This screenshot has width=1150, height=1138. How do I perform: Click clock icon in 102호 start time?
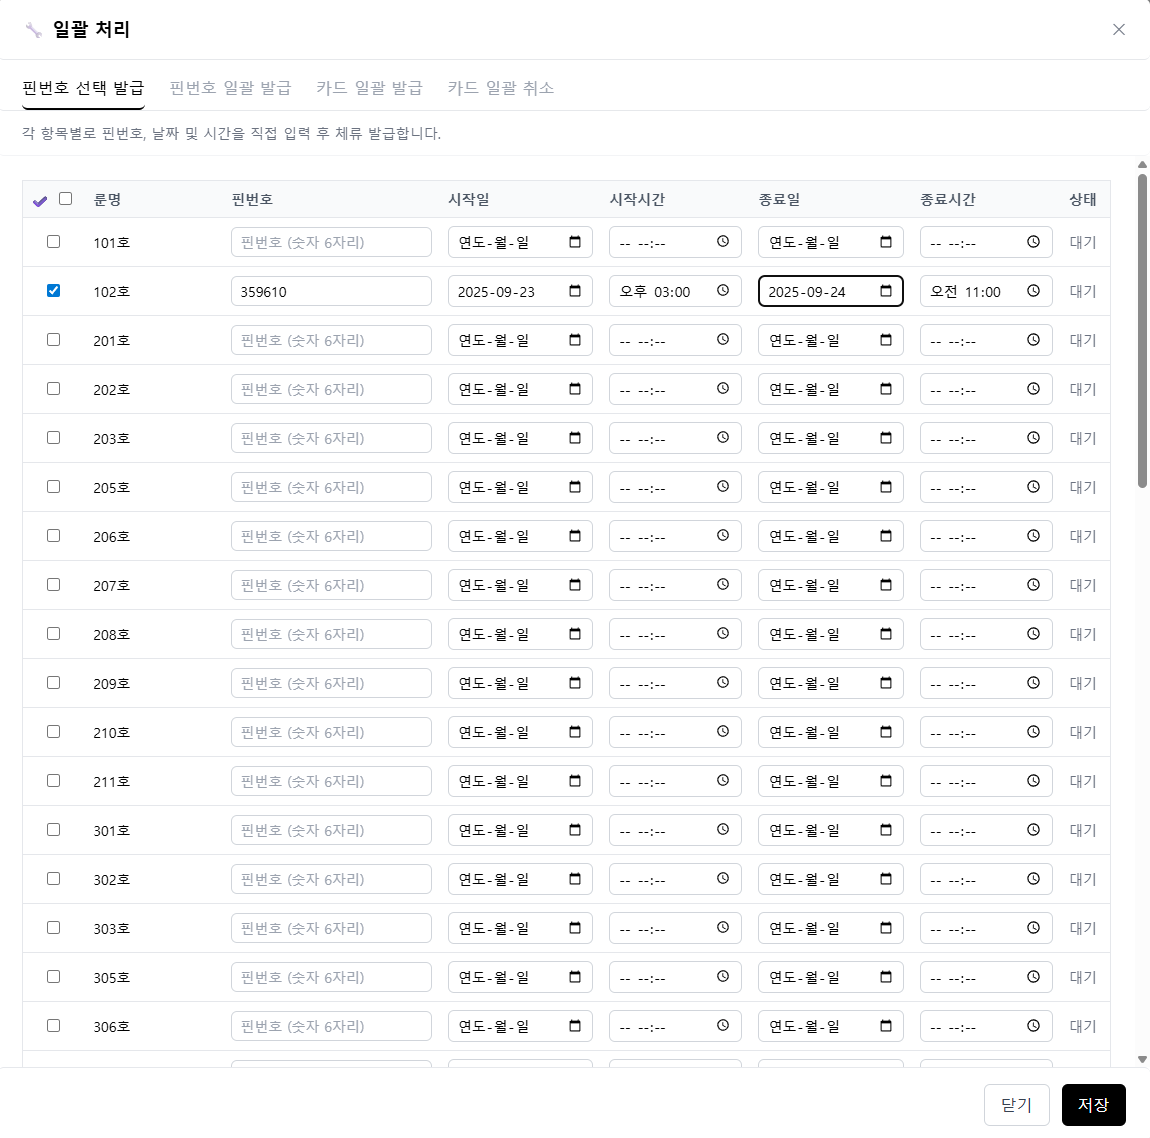coord(723,291)
